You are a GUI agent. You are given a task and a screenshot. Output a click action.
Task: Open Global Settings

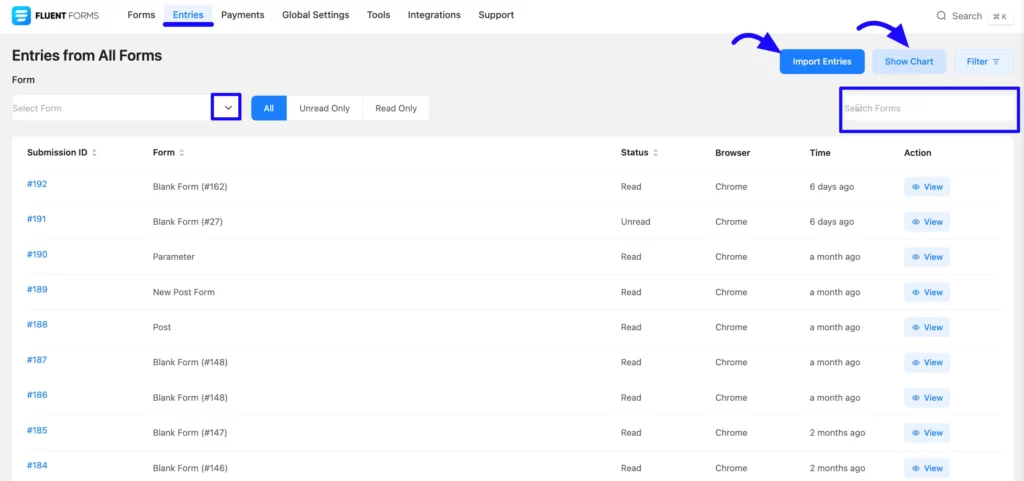315,15
